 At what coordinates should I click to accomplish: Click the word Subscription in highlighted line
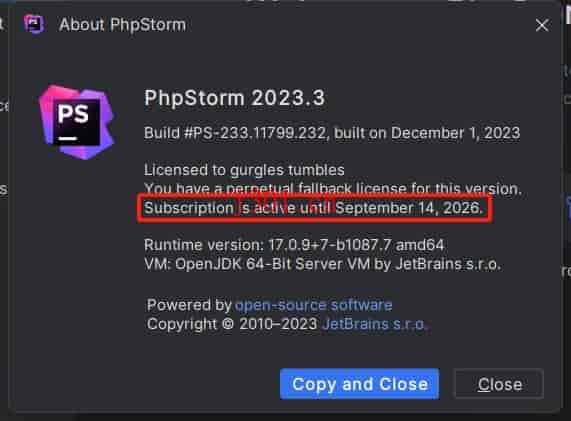click(189, 208)
